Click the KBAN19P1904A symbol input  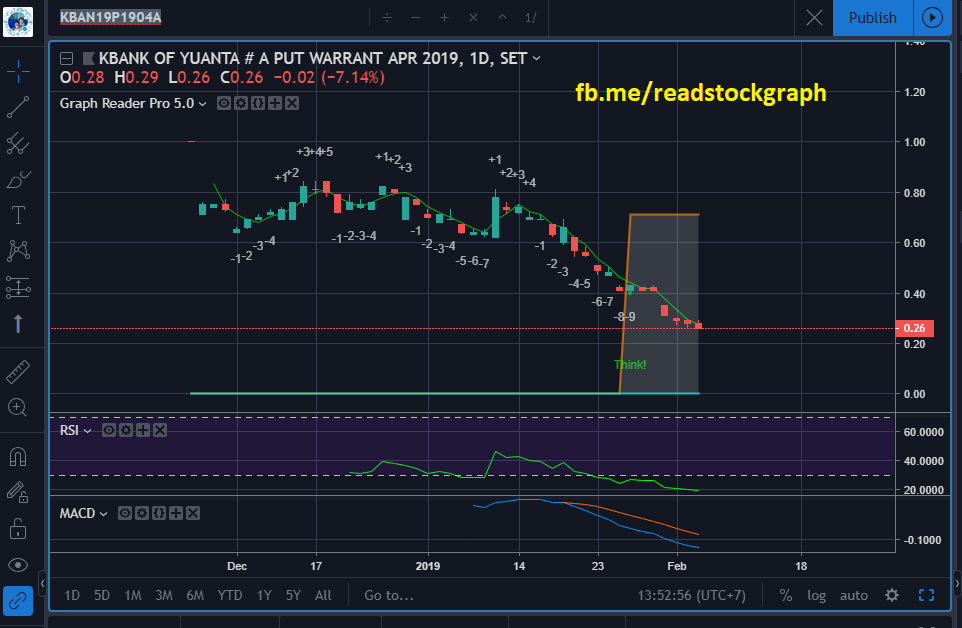click(x=110, y=17)
